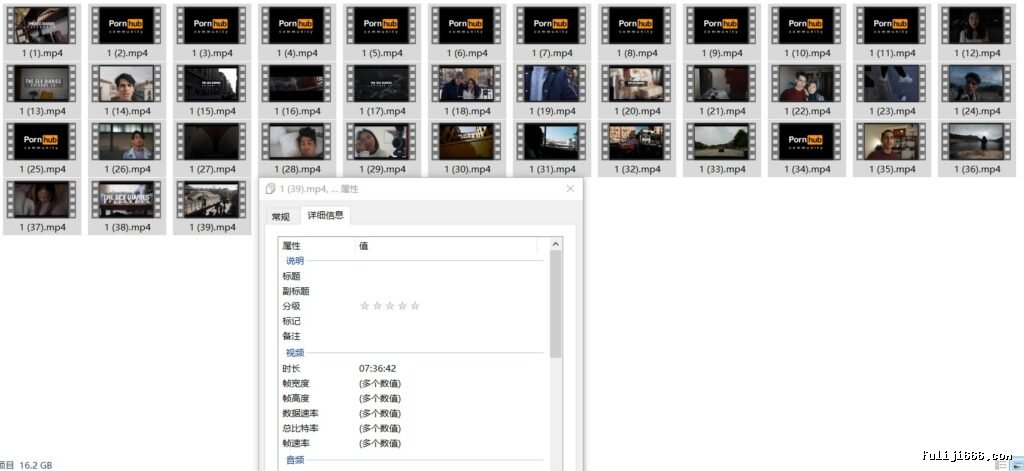Image resolution: width=1024 pixels, height=471 pixels.
Task: Select the video file 1 (36).mp4
Action: click(x=977, y=148)
